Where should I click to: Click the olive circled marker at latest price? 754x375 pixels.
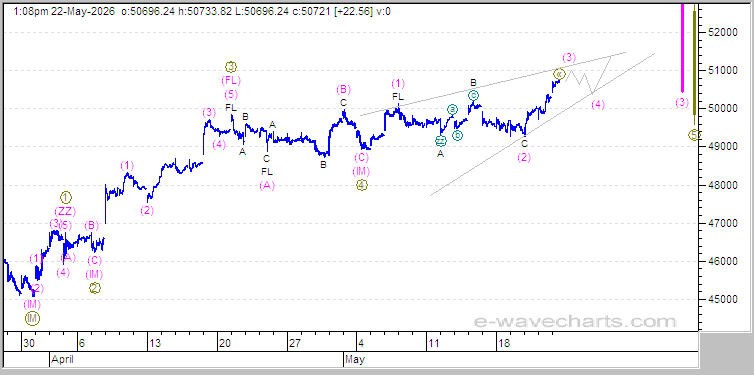tap(559, 74)
